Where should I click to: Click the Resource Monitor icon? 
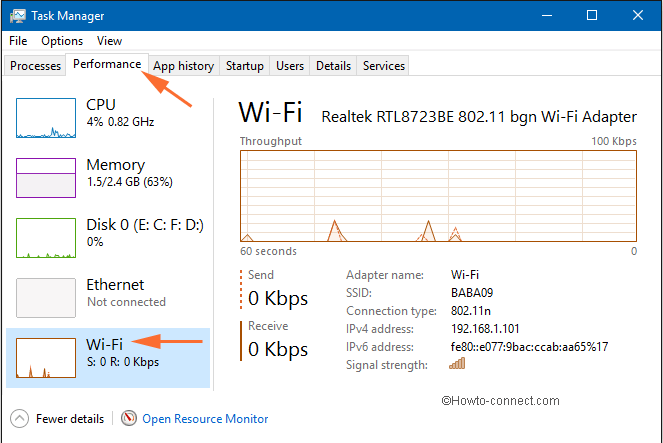129,419
